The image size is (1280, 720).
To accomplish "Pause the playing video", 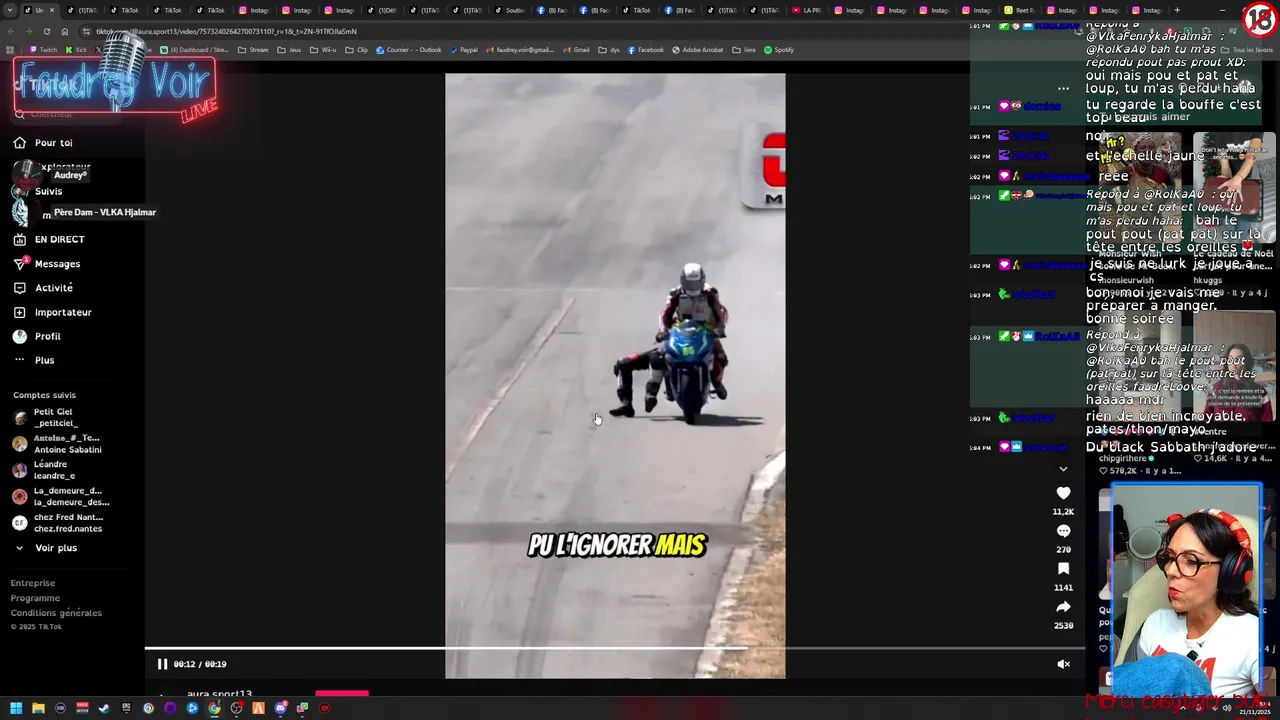I will point(162,664).
